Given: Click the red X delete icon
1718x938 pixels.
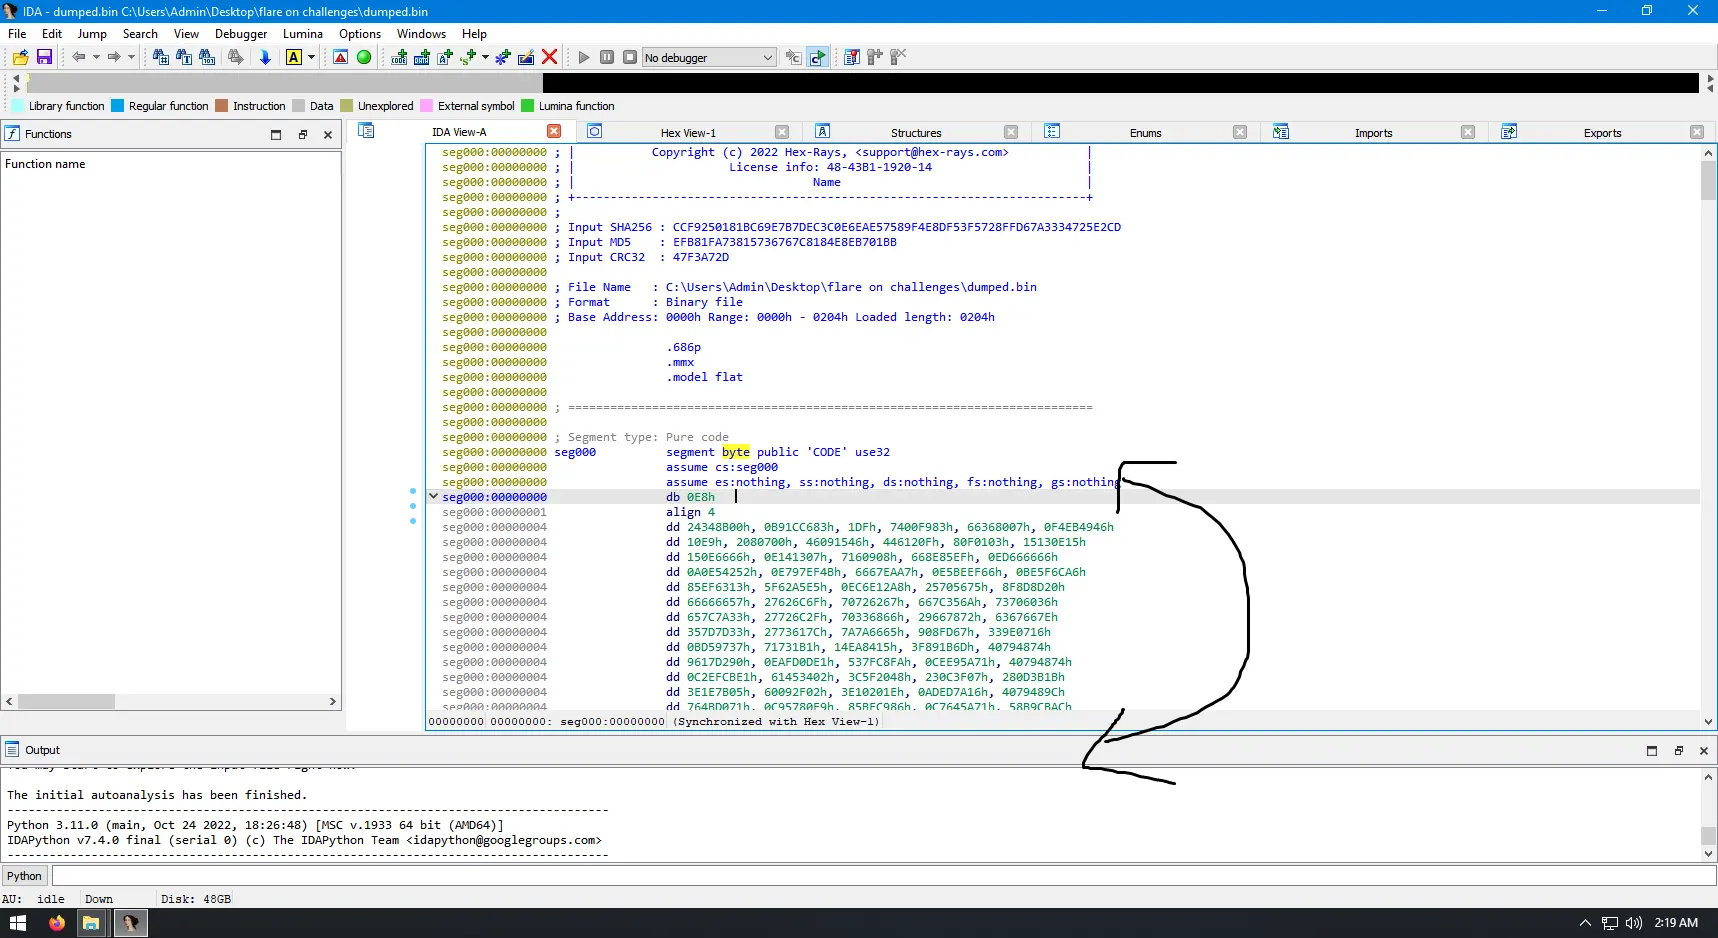Looking at the screenshot, I should tap(549, 57).
